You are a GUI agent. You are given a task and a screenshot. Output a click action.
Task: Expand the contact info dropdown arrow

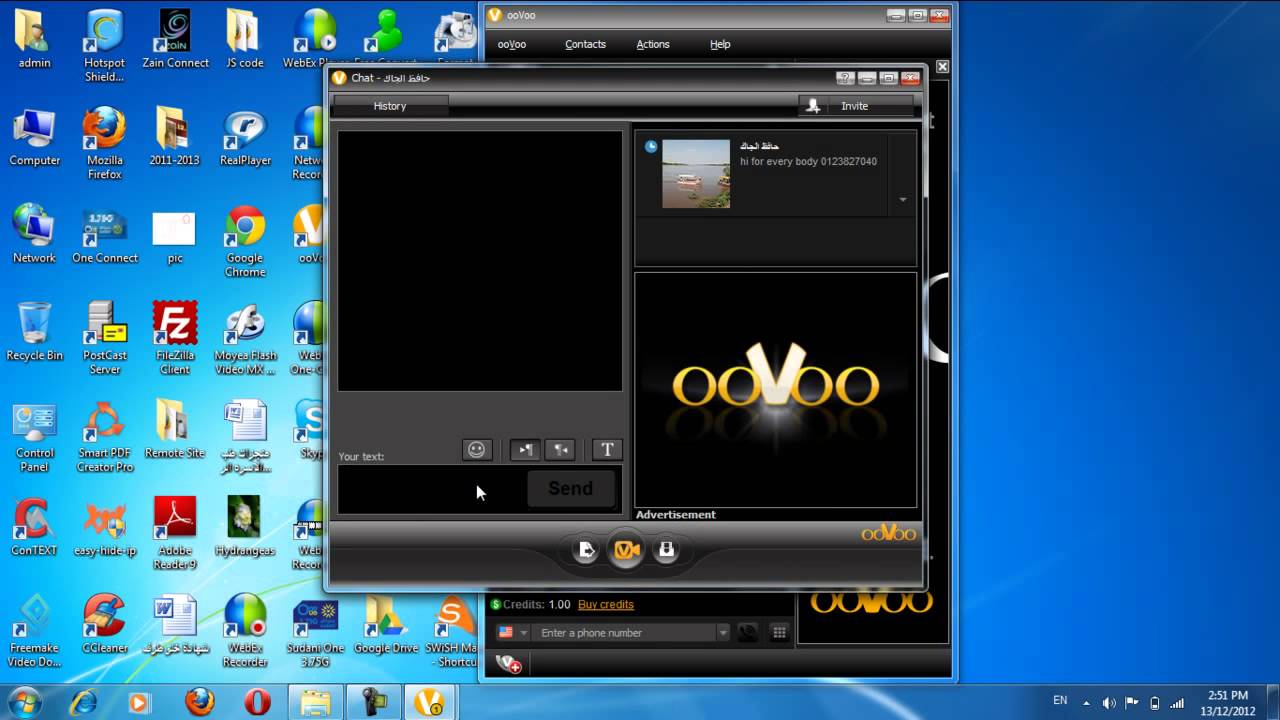[902, 200]
